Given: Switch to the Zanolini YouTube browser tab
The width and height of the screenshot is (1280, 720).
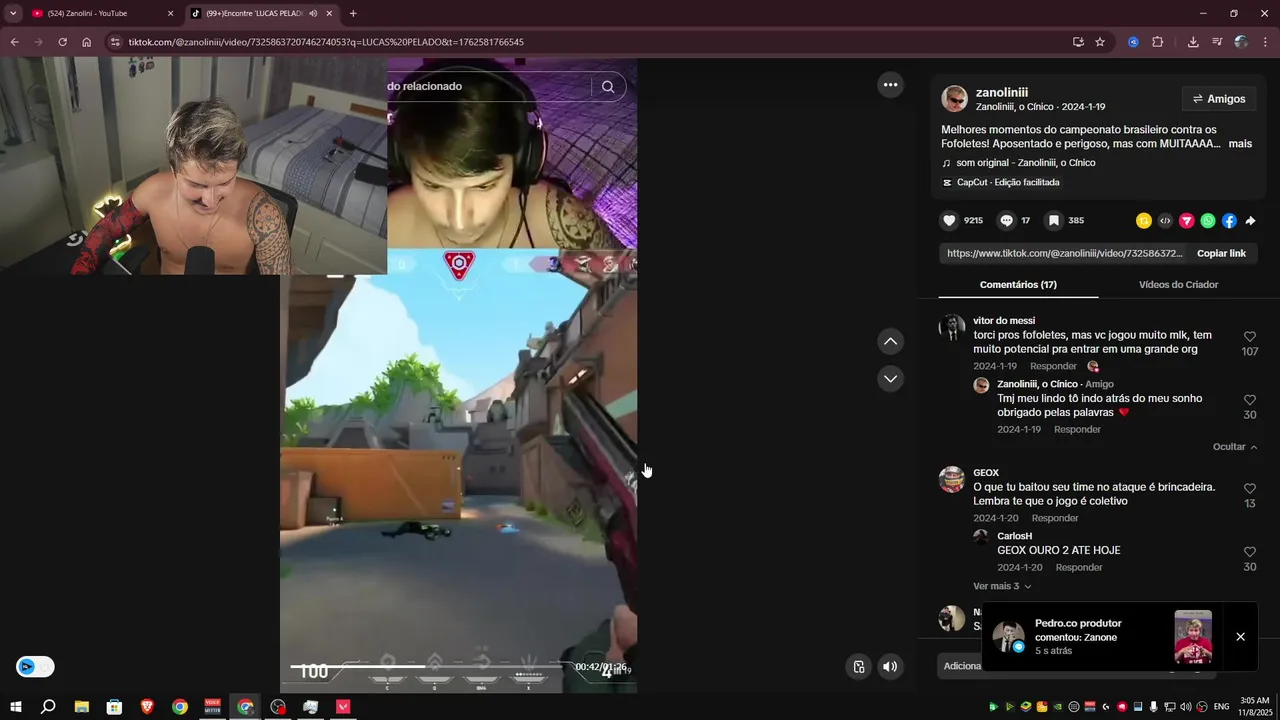Looking at the screenshot, I should tap(102, 13).
